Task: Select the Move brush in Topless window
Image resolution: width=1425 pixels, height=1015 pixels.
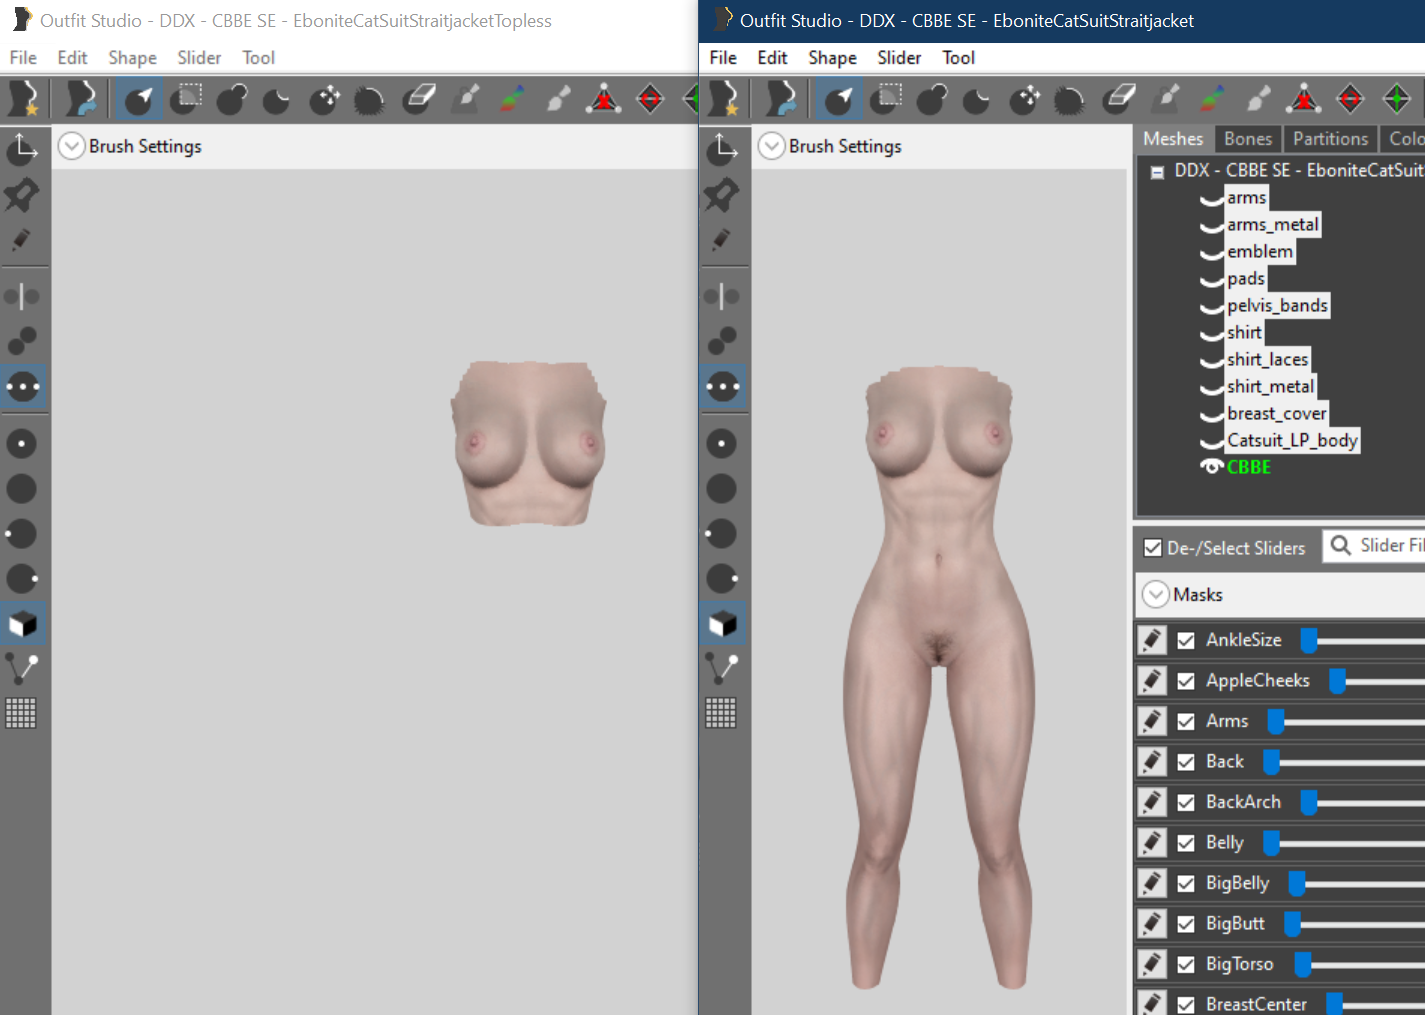Action: click(x=324, y=99)
